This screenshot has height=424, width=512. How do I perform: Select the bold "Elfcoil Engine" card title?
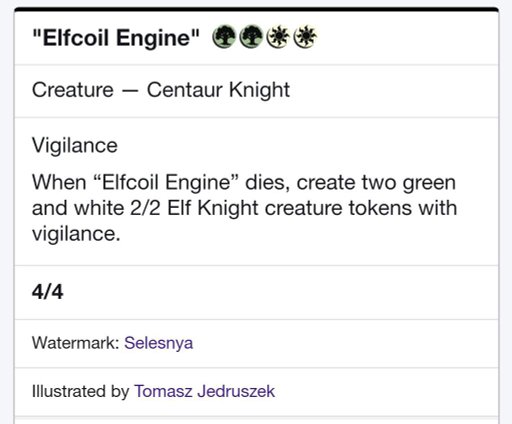click(116, 37)
